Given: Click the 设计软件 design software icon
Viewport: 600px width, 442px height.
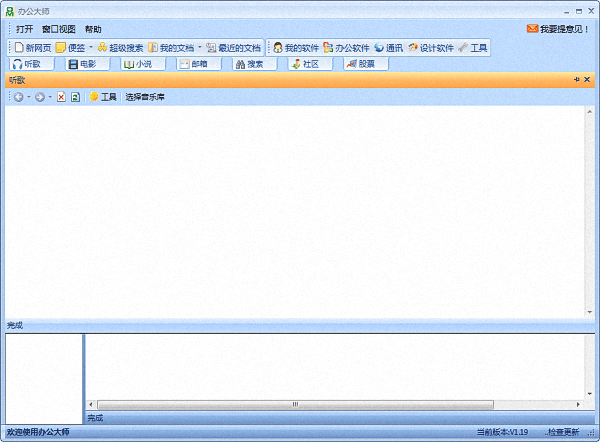Looking at the screenshot, I should pyautogui.click(x=430, y=47).
